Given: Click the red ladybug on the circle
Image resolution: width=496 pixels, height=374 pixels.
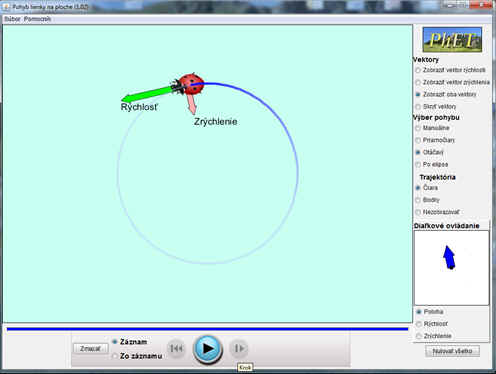Looking at the screenshot, I should click(x=190, y=84).
